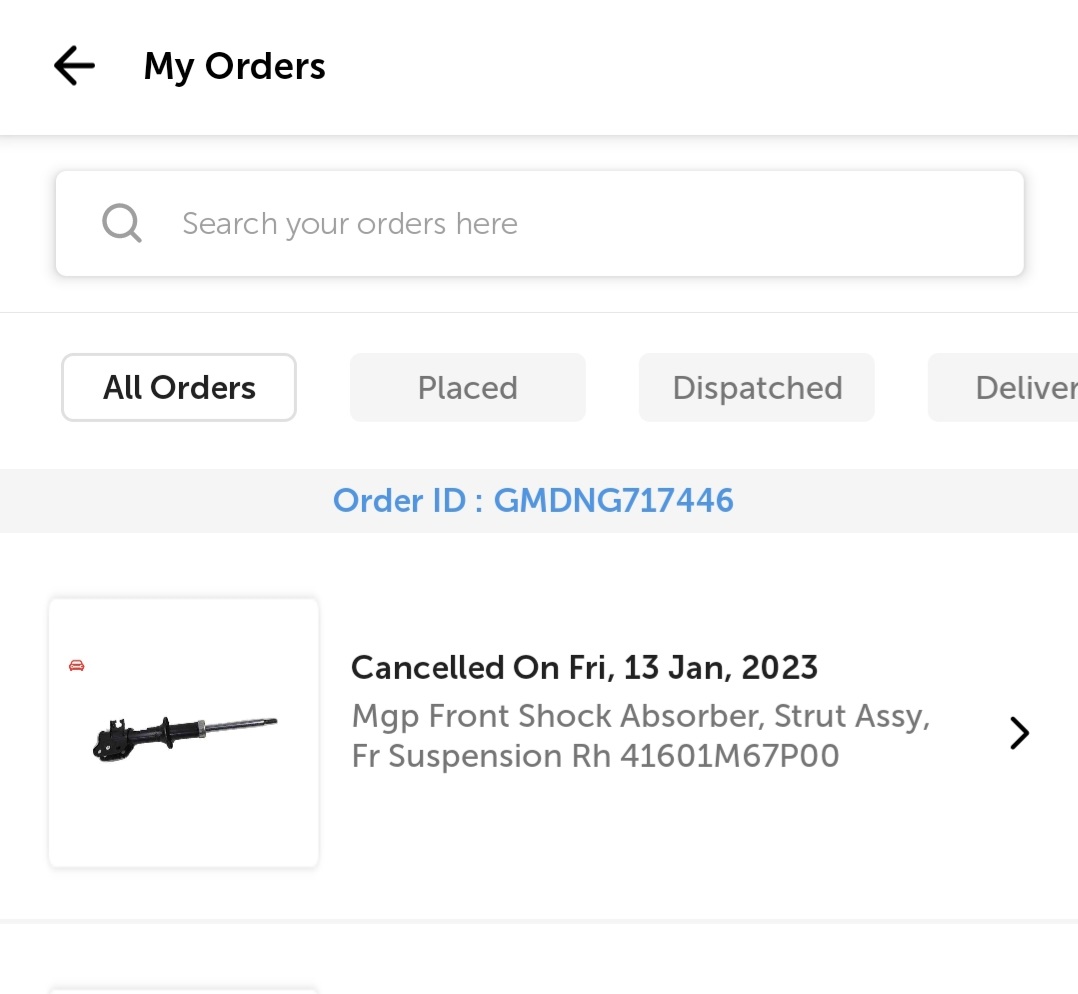Open order details with the right chevron

pyautogui.click(x=1019, y=733)
